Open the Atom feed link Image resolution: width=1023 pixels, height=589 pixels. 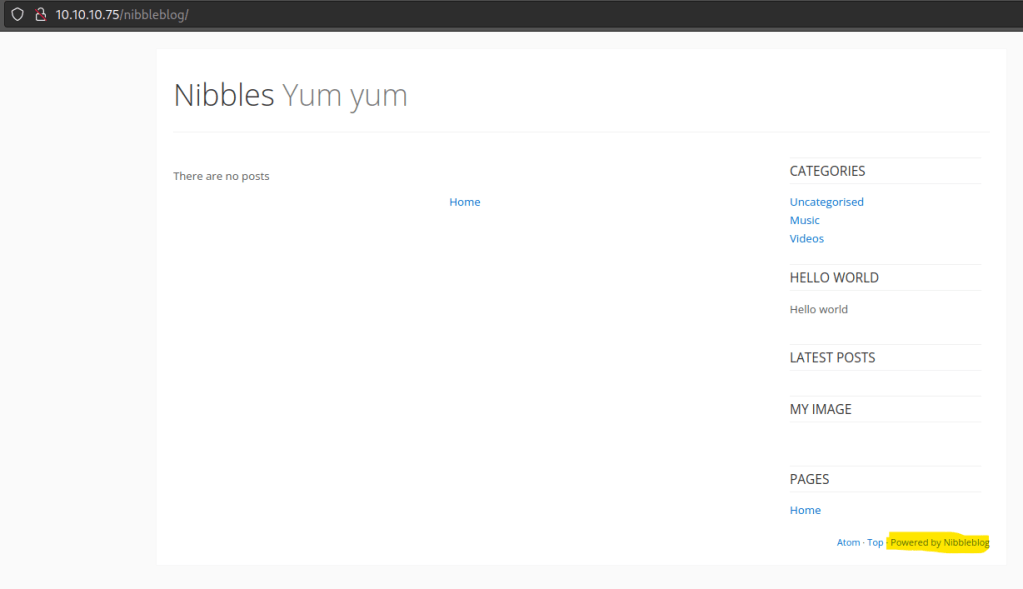click(x=848, y=543)
